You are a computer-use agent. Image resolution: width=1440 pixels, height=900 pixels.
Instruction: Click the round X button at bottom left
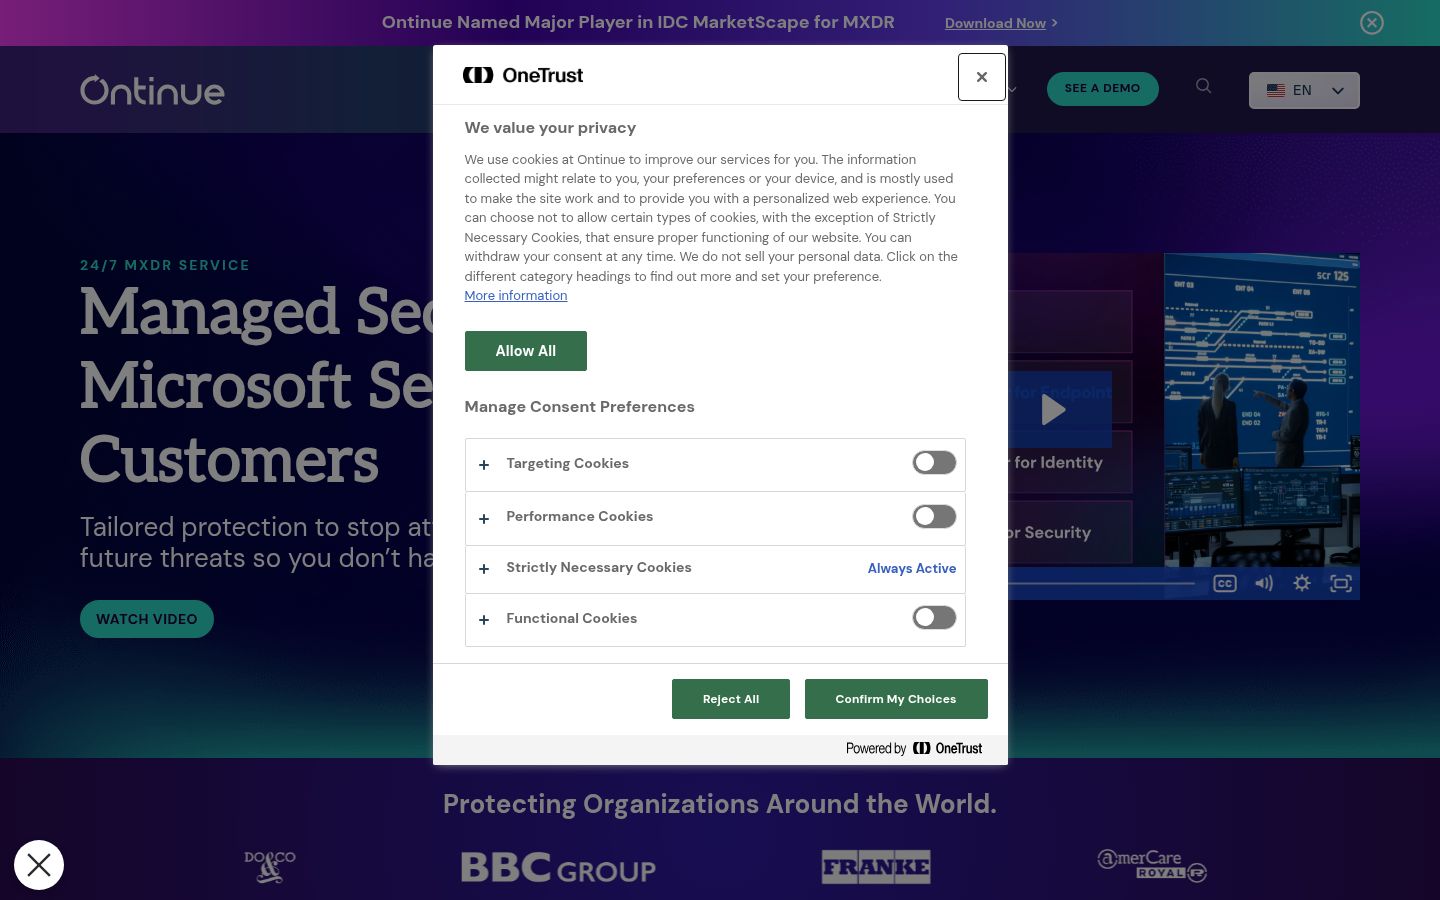click(39, 865)
